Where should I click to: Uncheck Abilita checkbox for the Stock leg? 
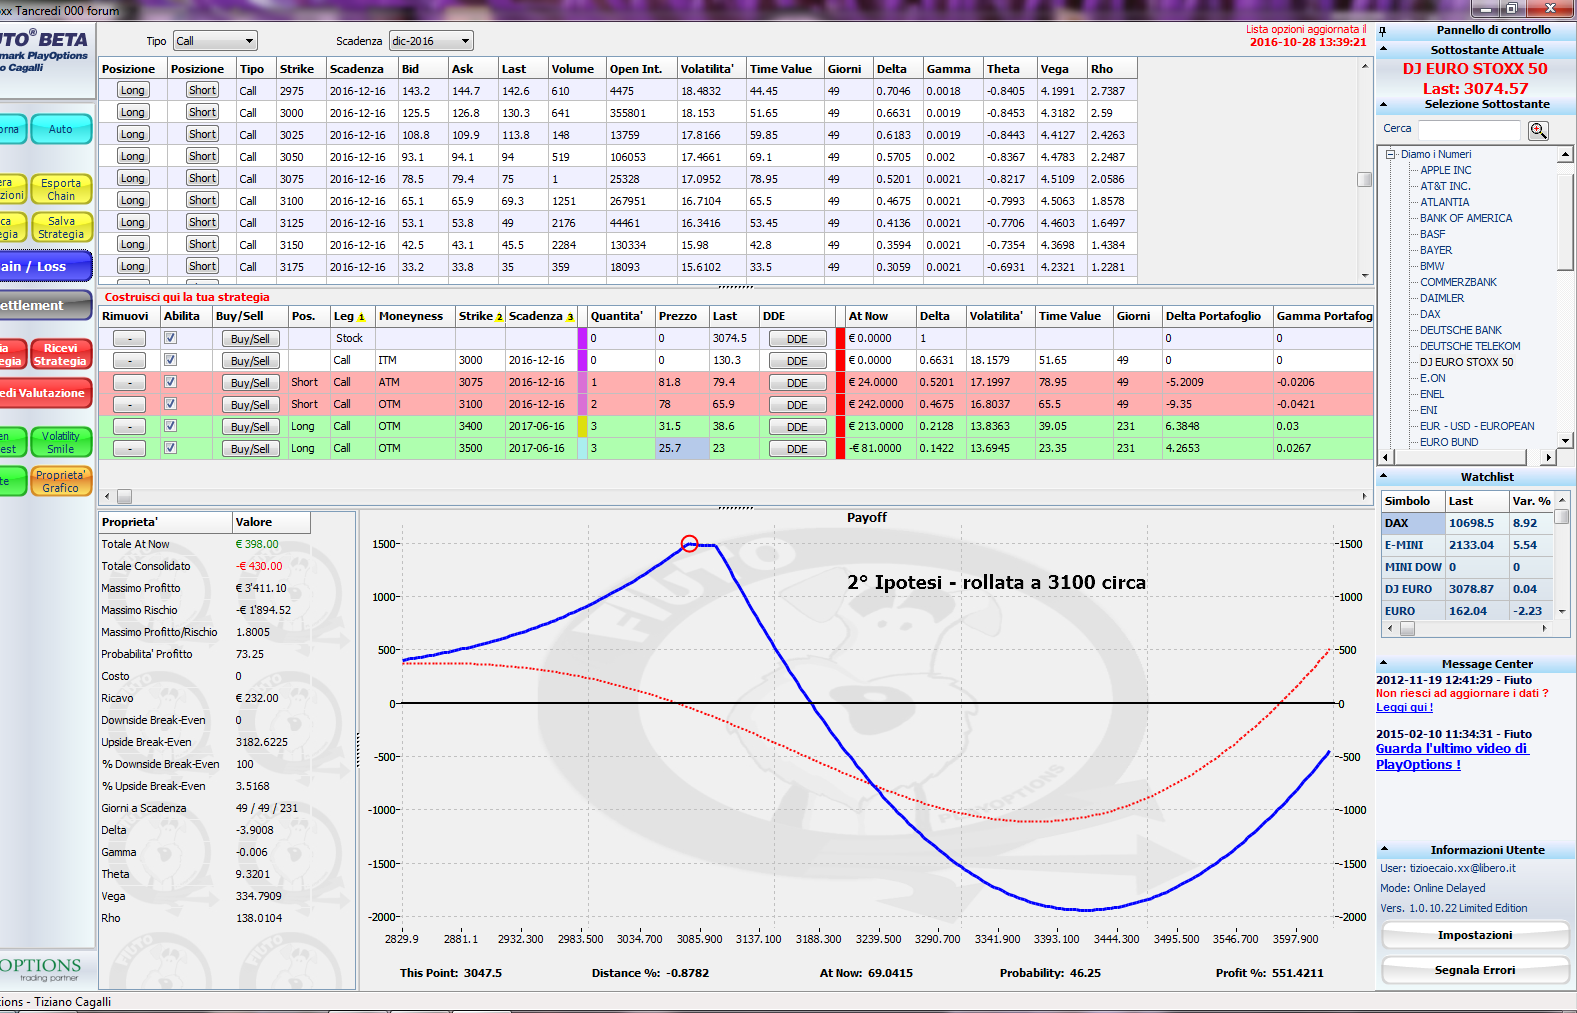[170, 338]
